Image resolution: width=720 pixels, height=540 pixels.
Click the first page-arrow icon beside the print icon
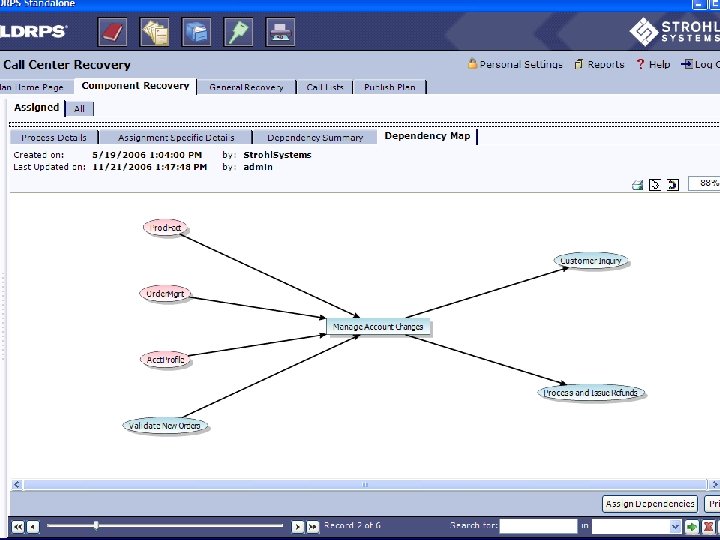[655, 185]
